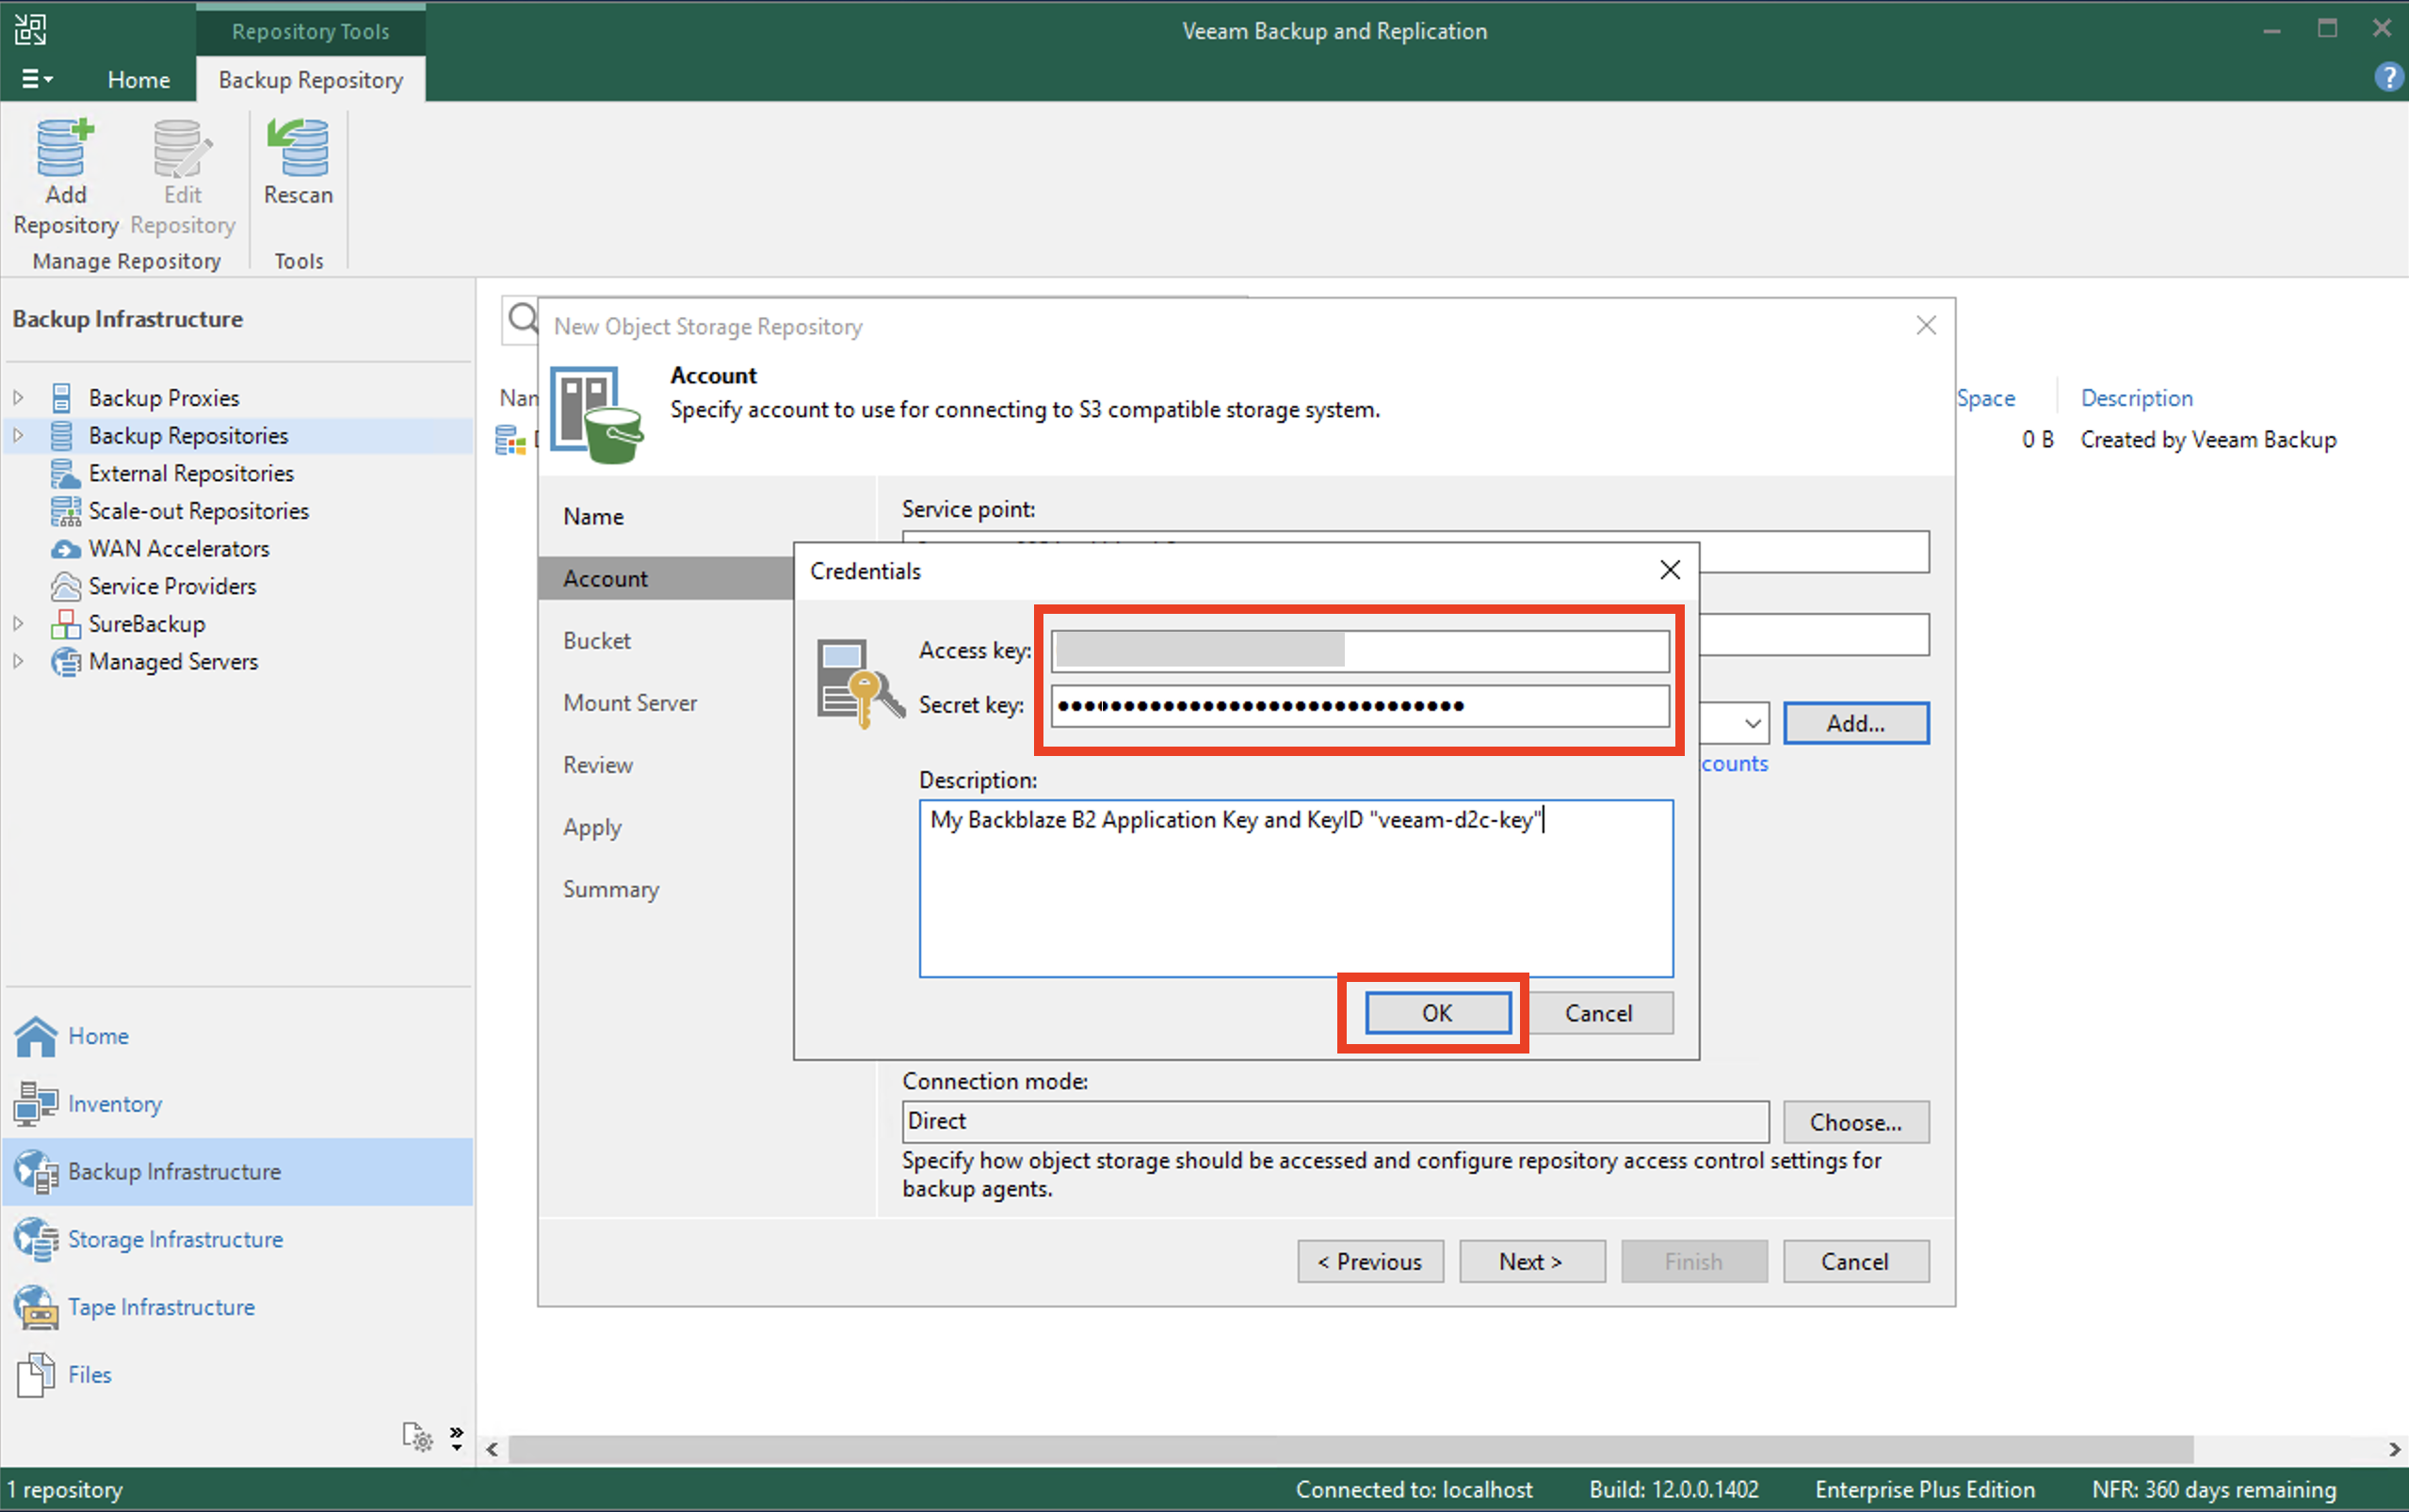Select Service Providers tree node
Viewport: 2409px width, 1512px height.
[x=172, y=586]
